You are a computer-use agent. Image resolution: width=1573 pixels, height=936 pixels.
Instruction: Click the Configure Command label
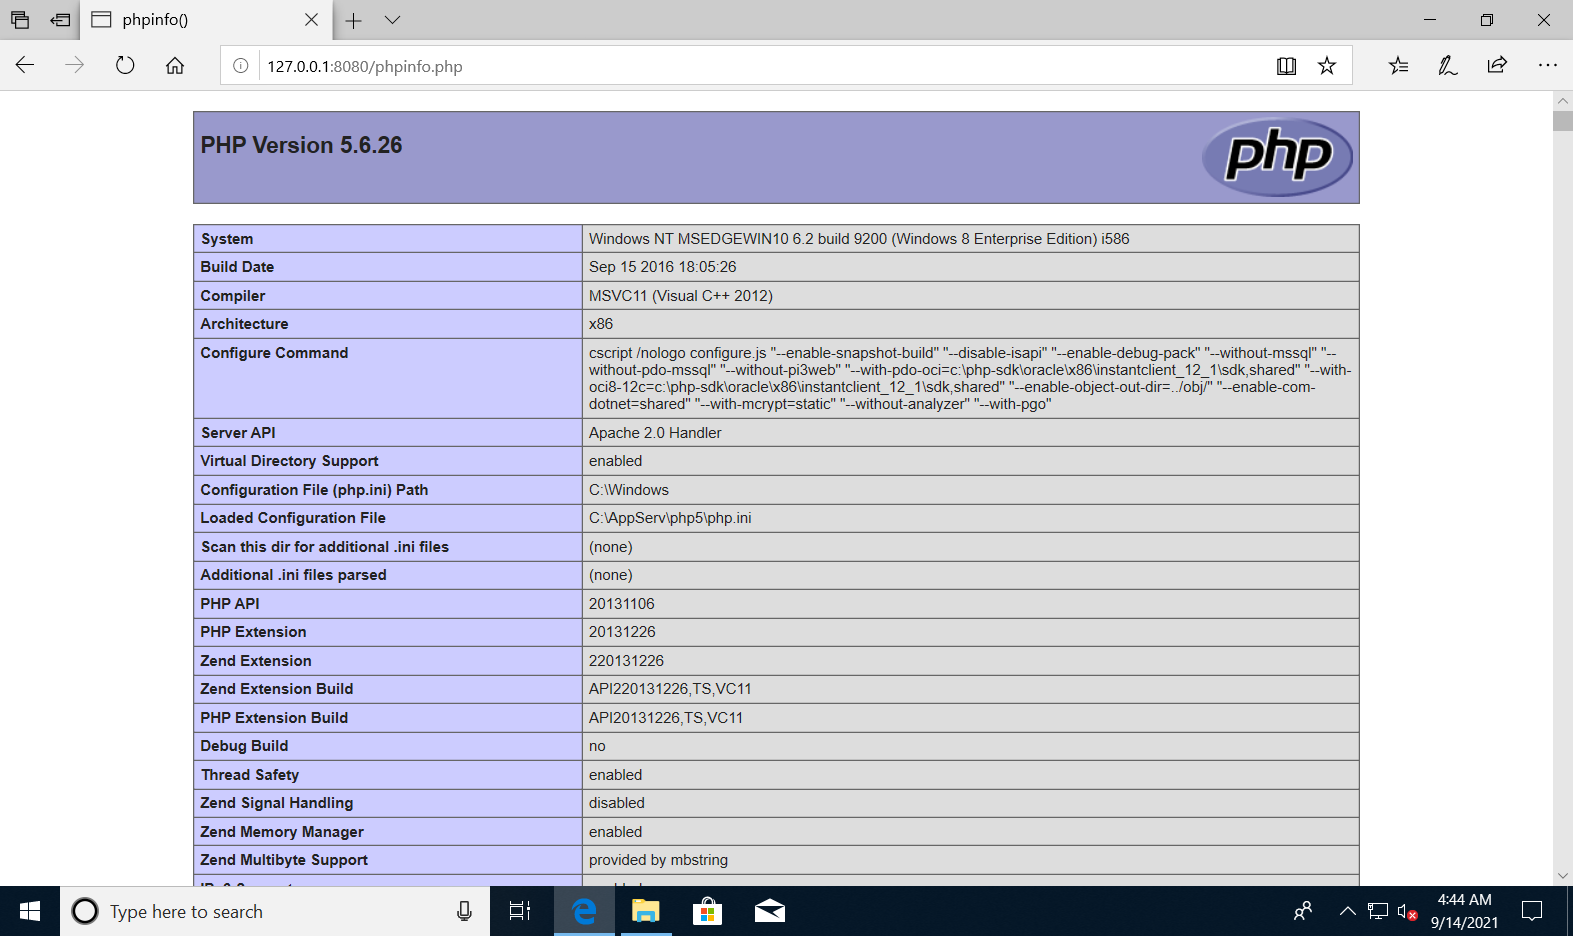(x=274, y=353)
